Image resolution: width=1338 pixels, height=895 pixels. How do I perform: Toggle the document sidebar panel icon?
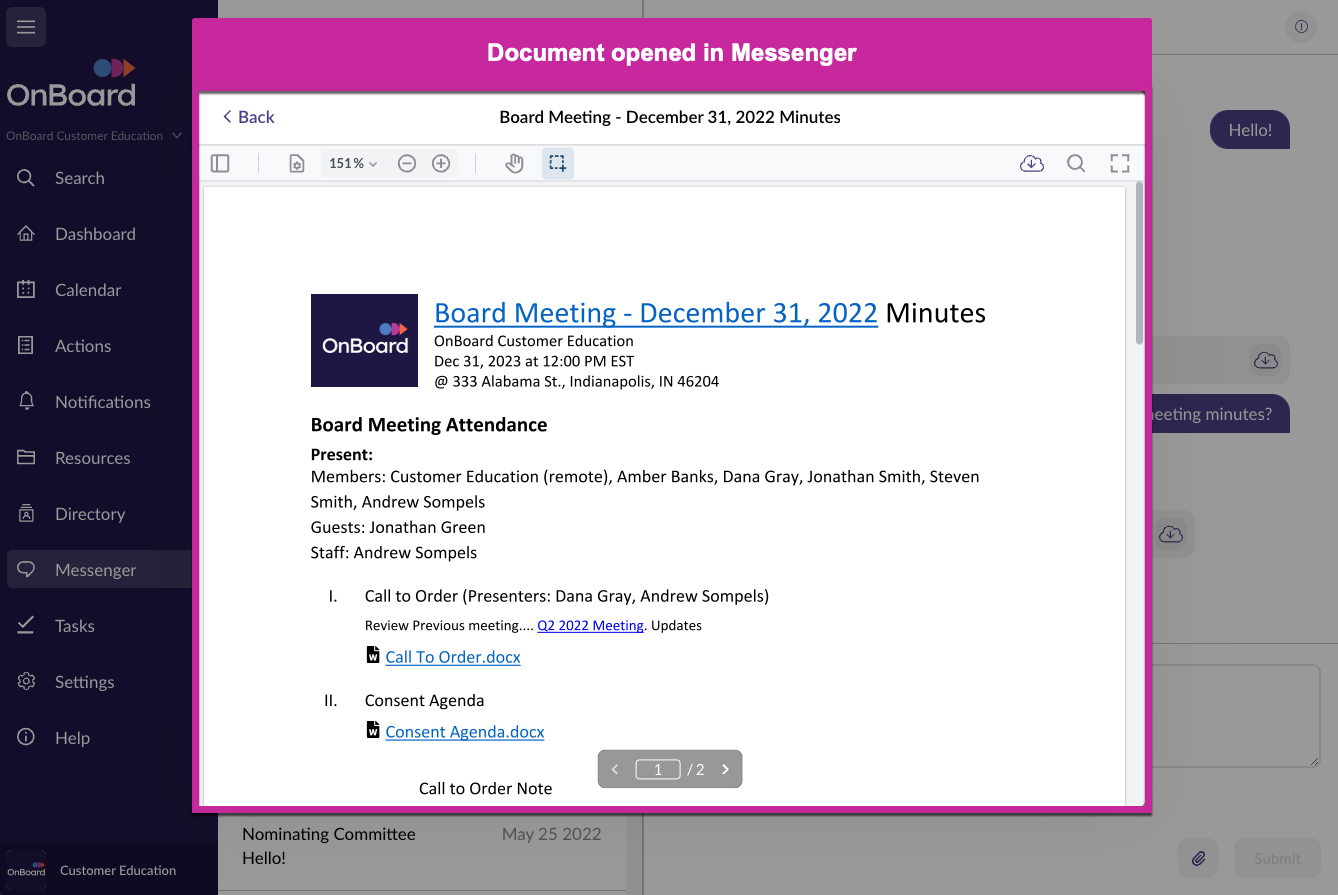pos(220,164)
